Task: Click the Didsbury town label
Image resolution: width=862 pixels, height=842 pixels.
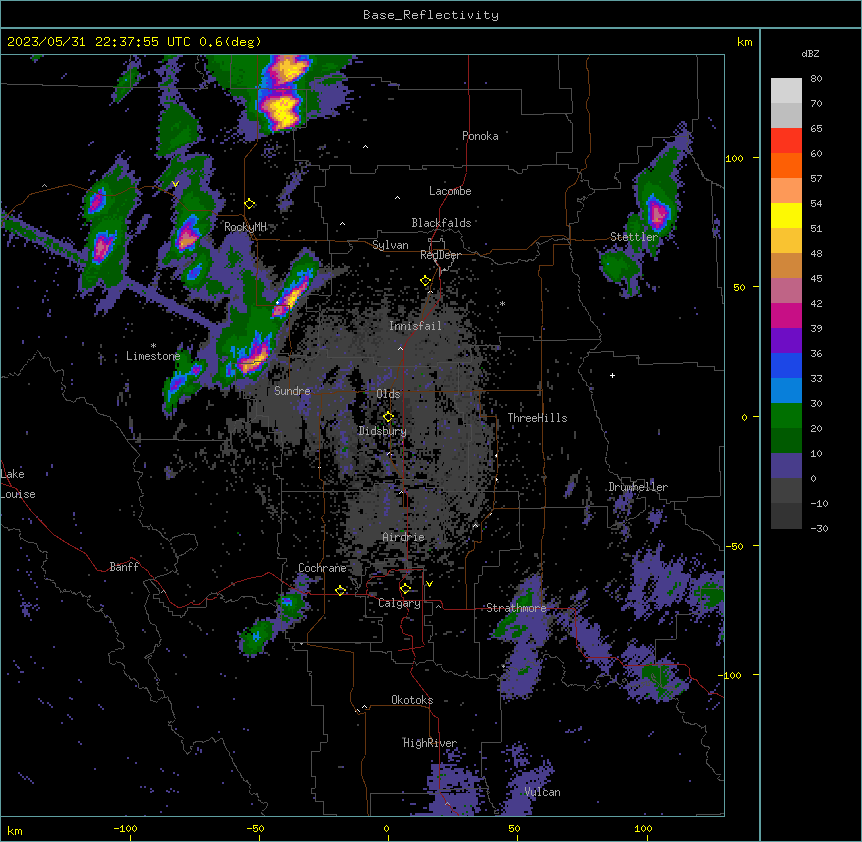Action: (x=382, y=431)
